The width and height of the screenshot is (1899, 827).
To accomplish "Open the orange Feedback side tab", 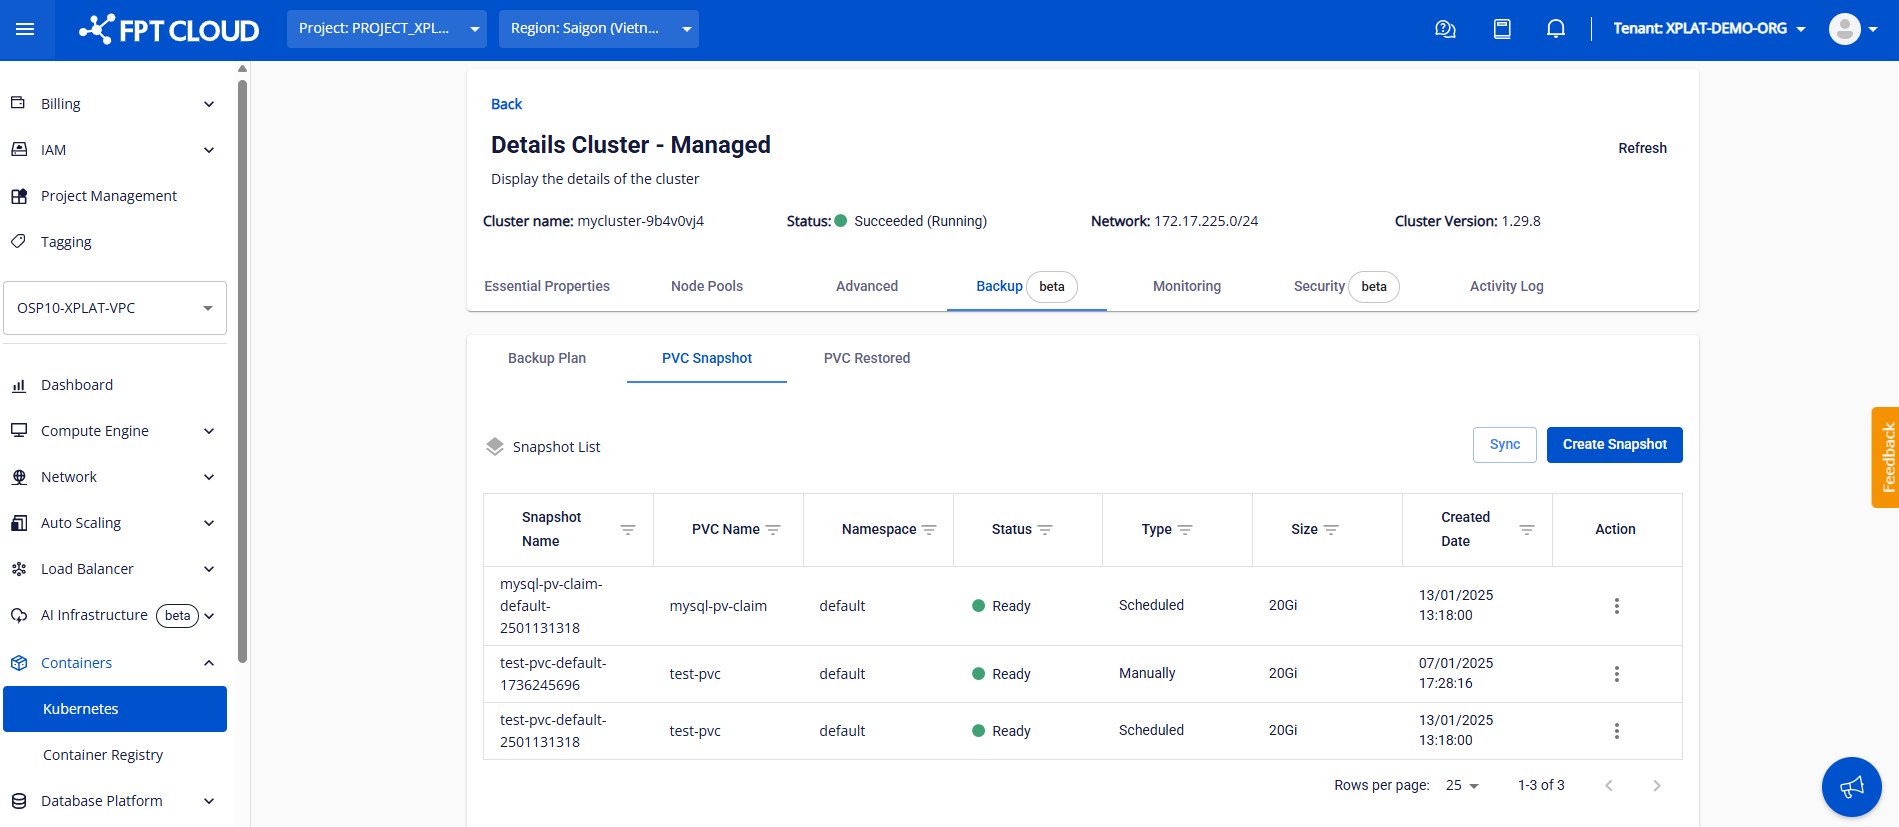I will coord(1885,457).
